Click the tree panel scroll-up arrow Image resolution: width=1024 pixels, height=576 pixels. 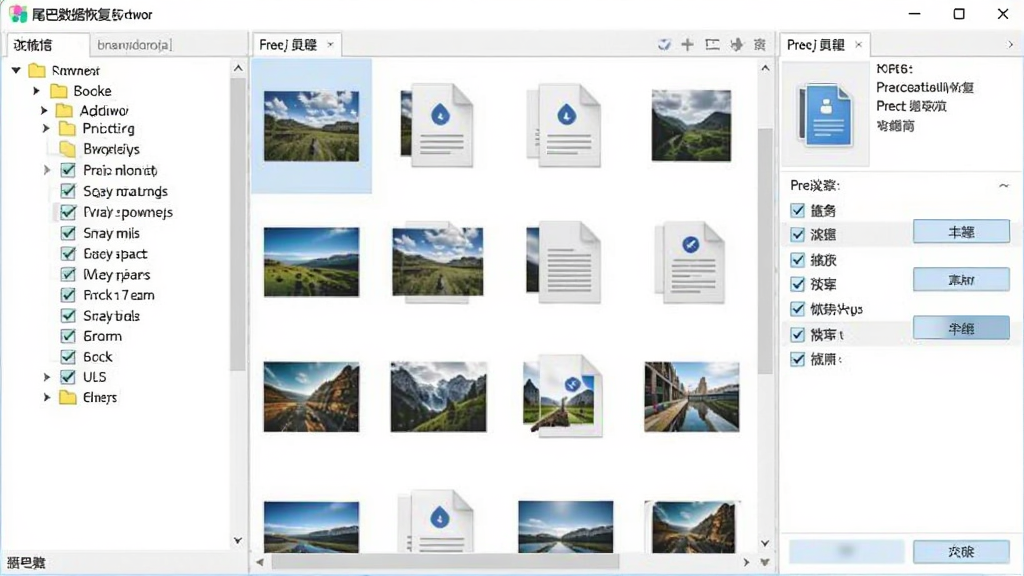tap(238, 68)
